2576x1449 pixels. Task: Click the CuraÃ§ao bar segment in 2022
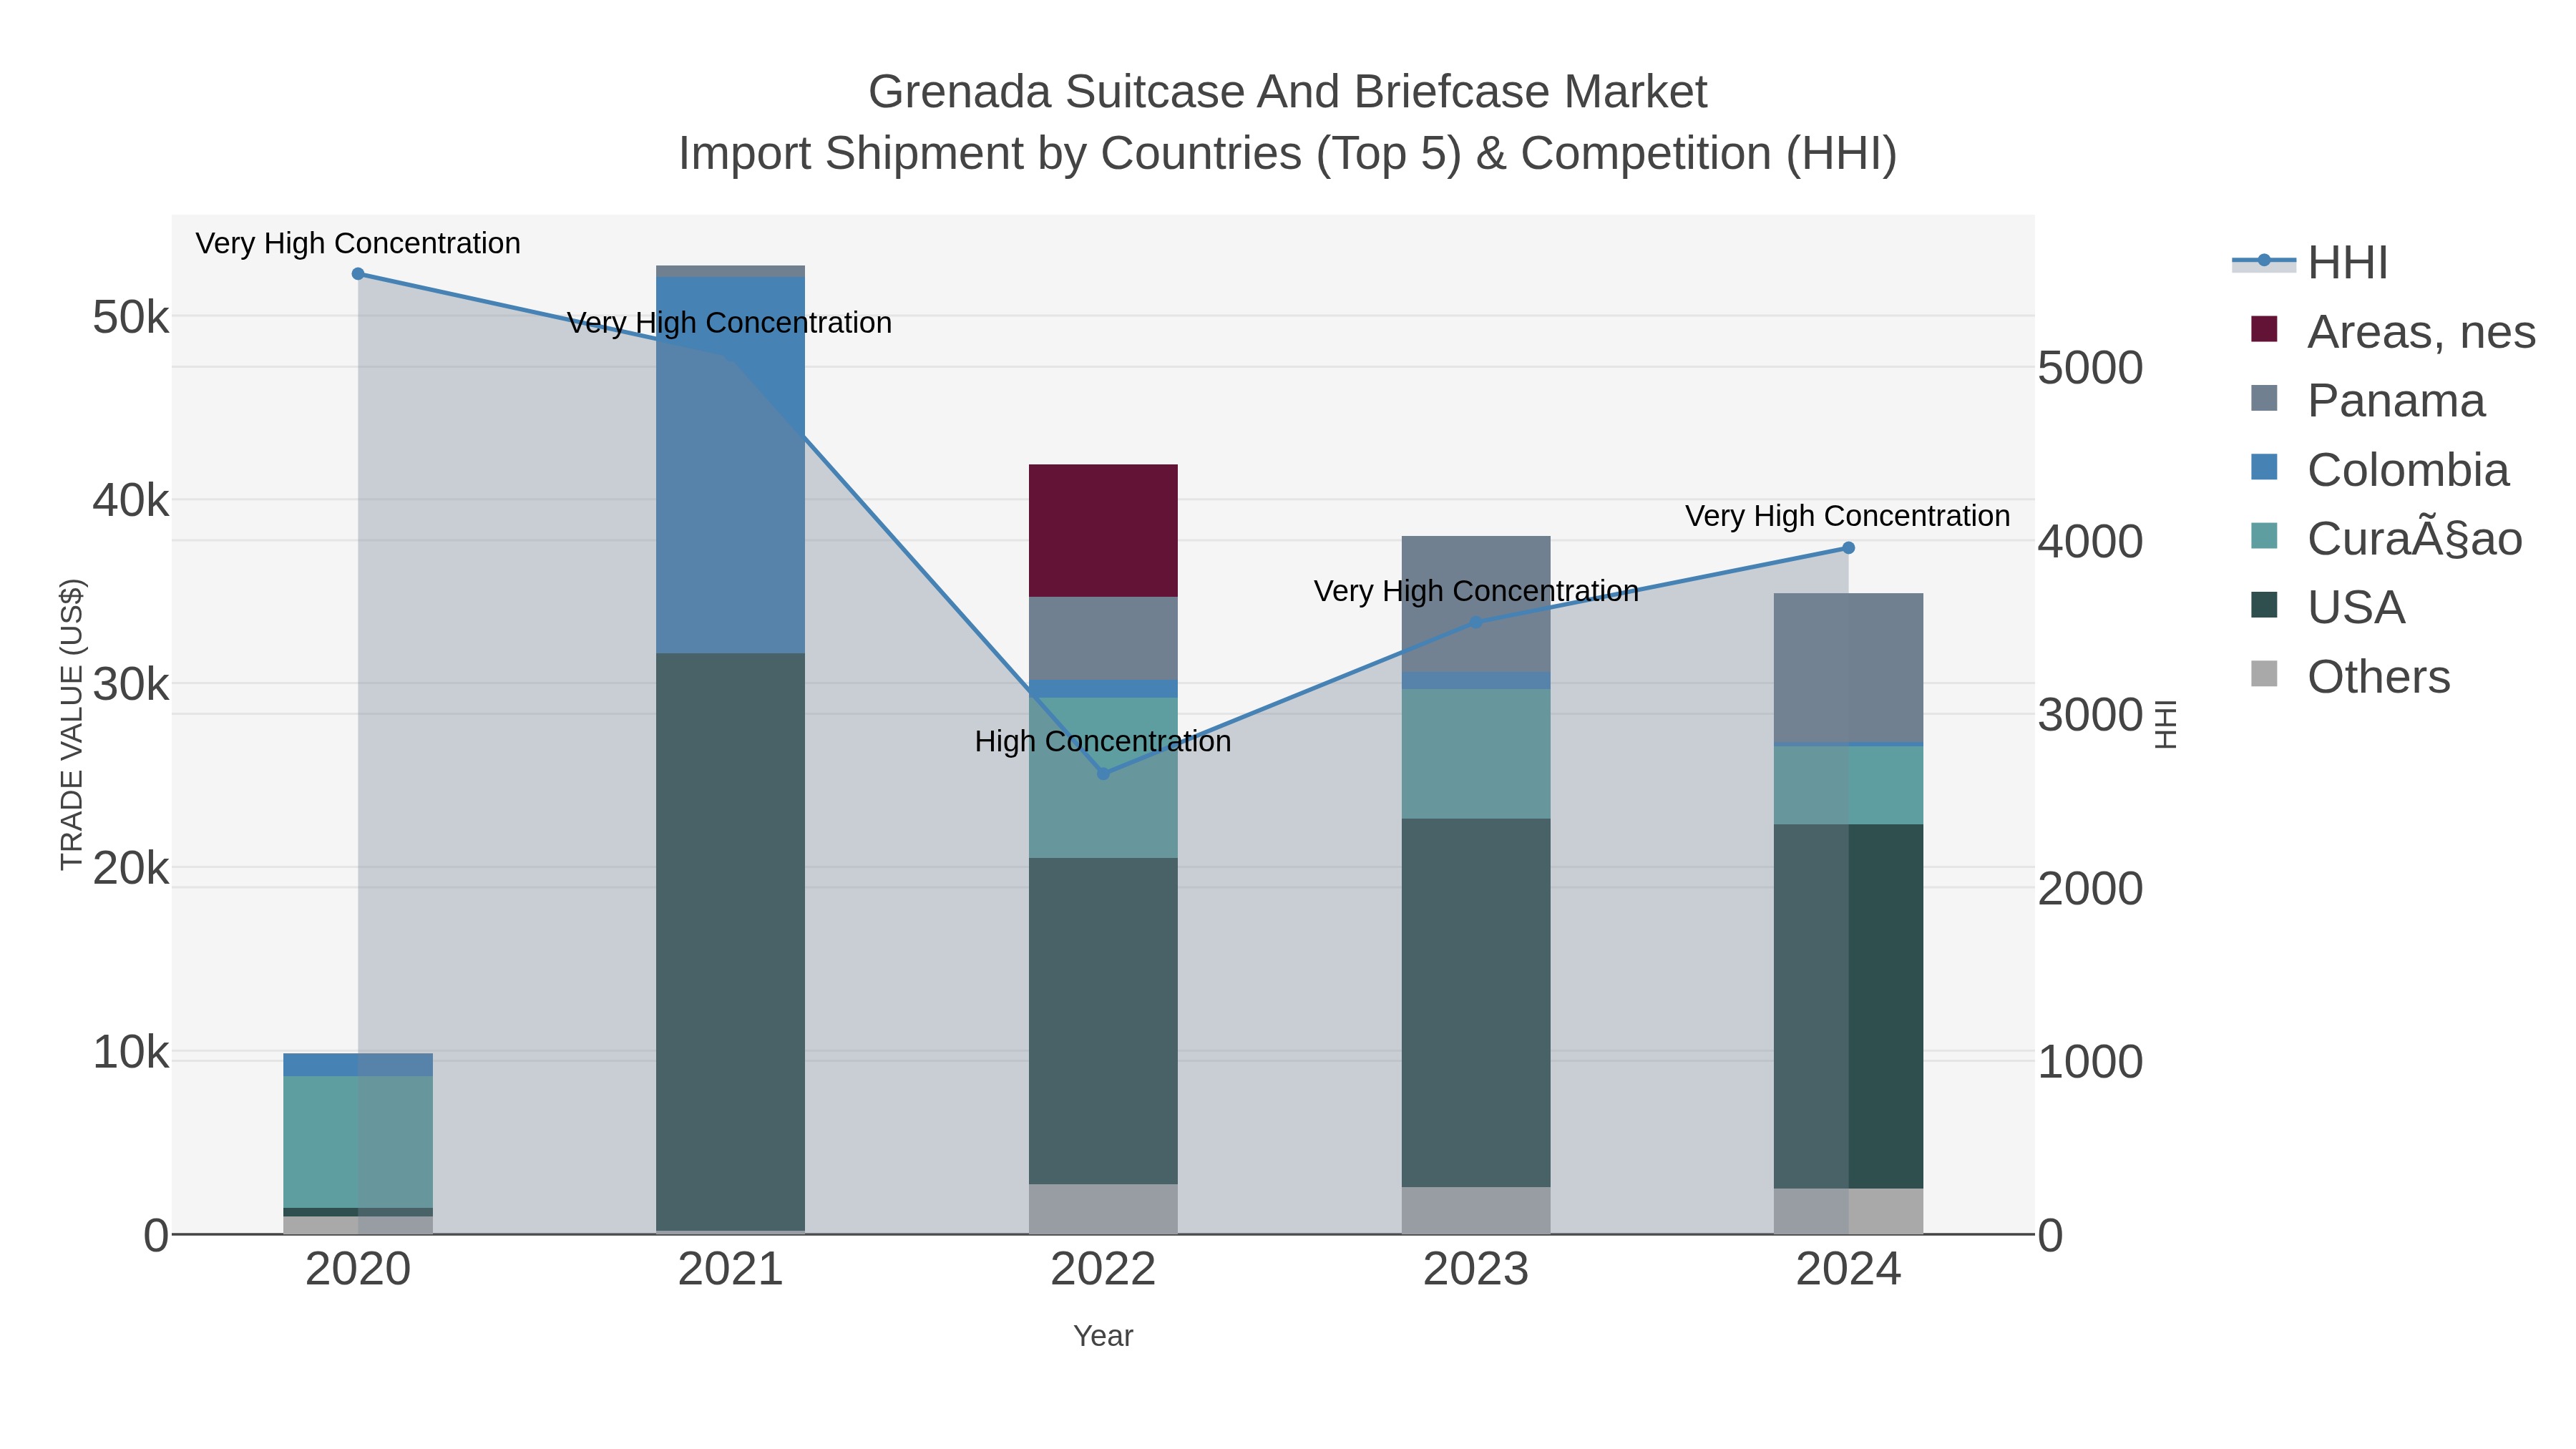(x=1103, y=778)
